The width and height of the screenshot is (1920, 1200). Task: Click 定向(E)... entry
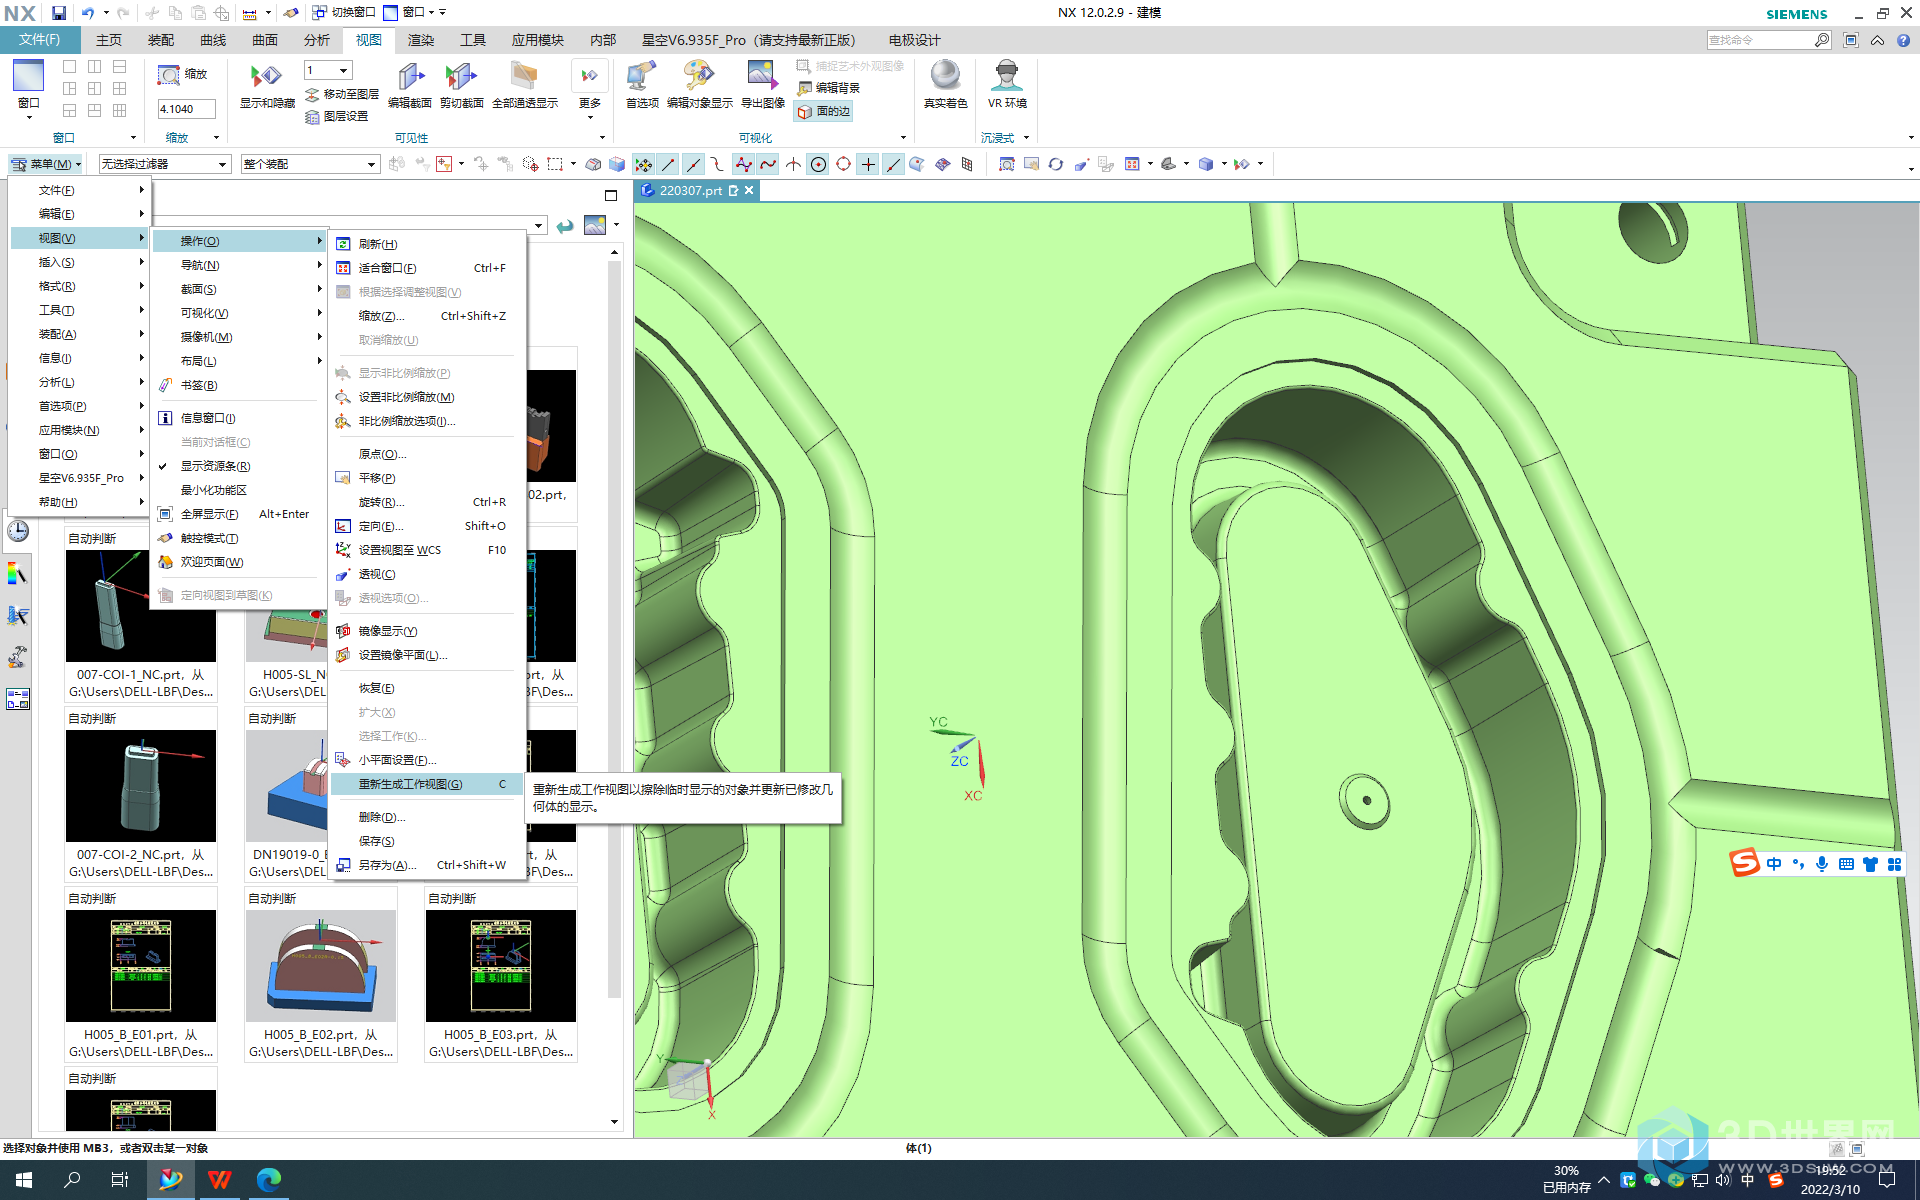coord(427,526)
